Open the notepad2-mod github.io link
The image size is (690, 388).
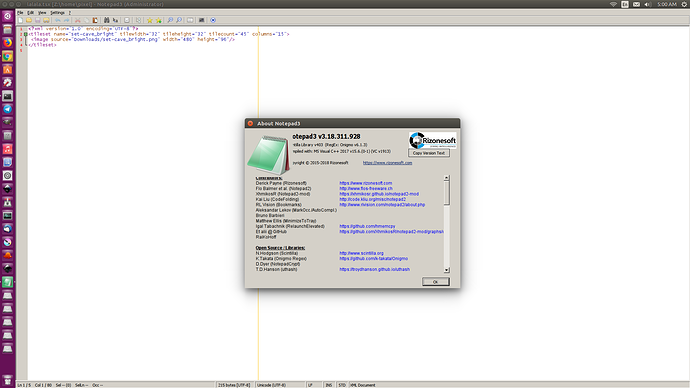pos(379,194)
